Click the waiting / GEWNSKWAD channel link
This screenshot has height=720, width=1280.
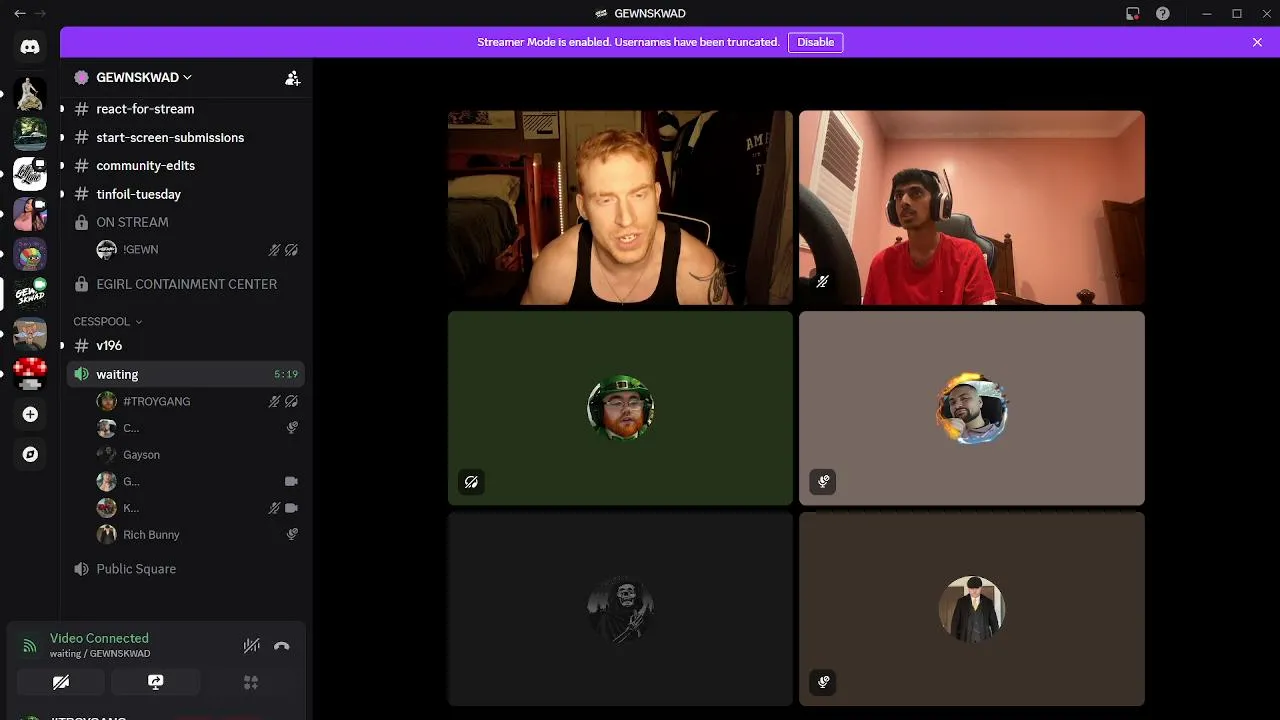(x=100, y=654)
